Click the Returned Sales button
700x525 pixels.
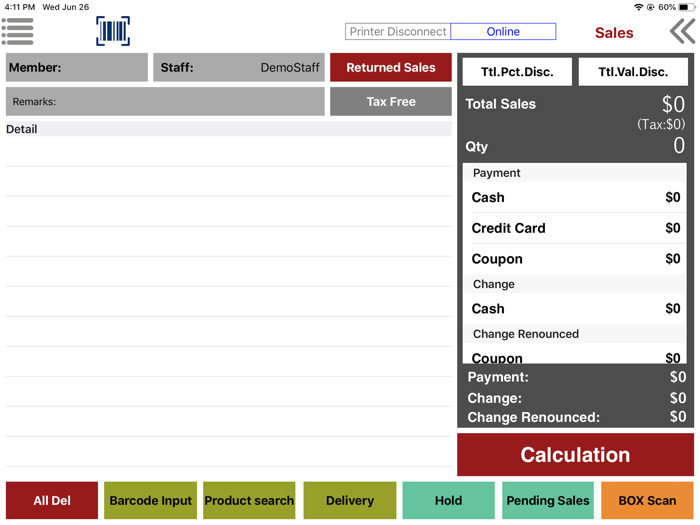click(x=391, y=67)
